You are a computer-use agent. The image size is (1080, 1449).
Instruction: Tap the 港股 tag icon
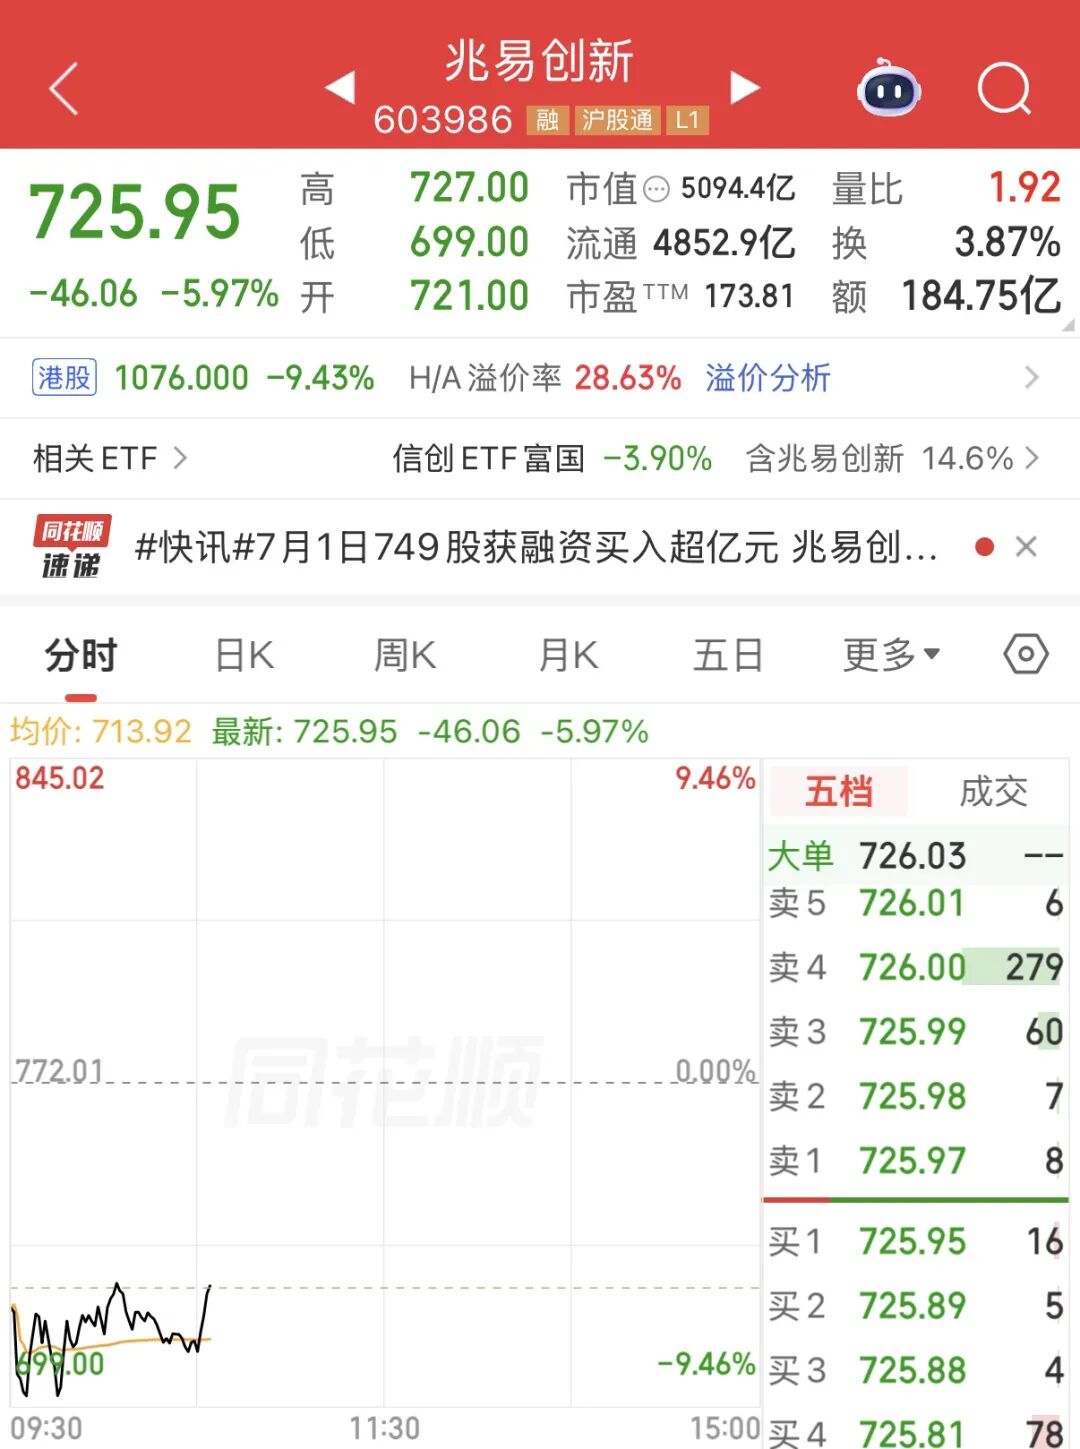click(x=64, y=377)
